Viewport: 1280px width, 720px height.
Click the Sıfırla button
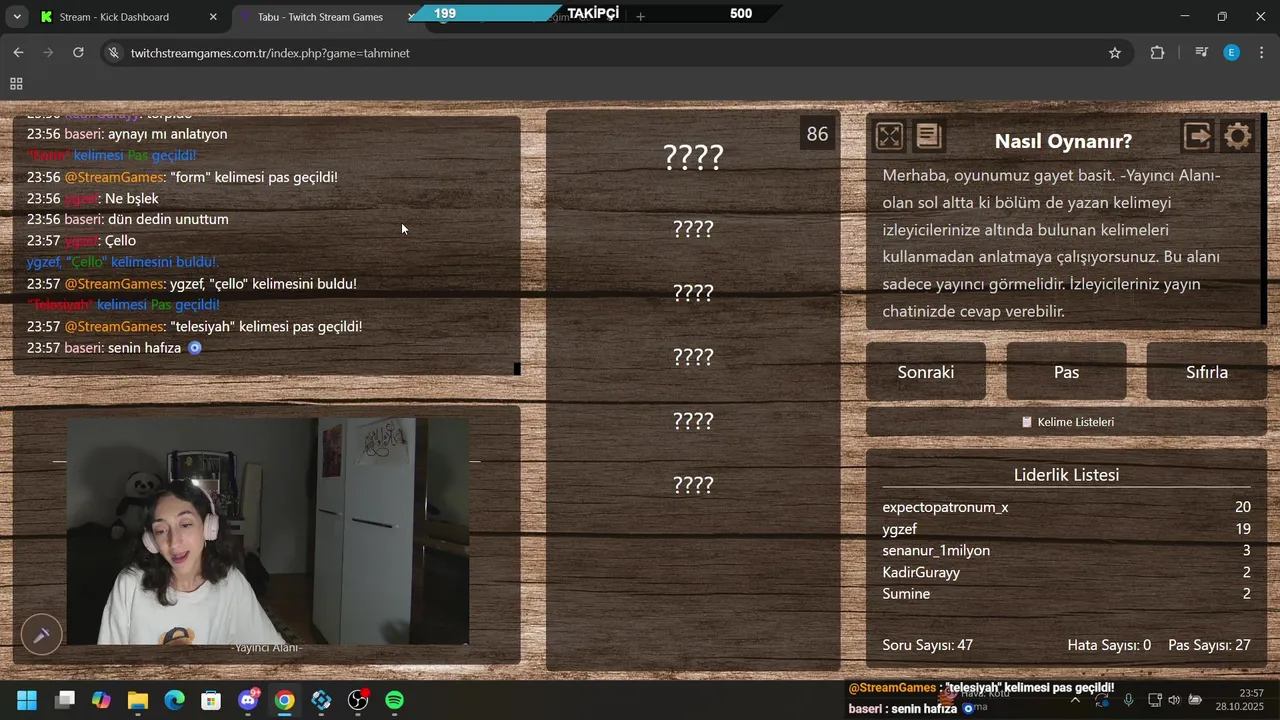click(x=1207, y=372)
